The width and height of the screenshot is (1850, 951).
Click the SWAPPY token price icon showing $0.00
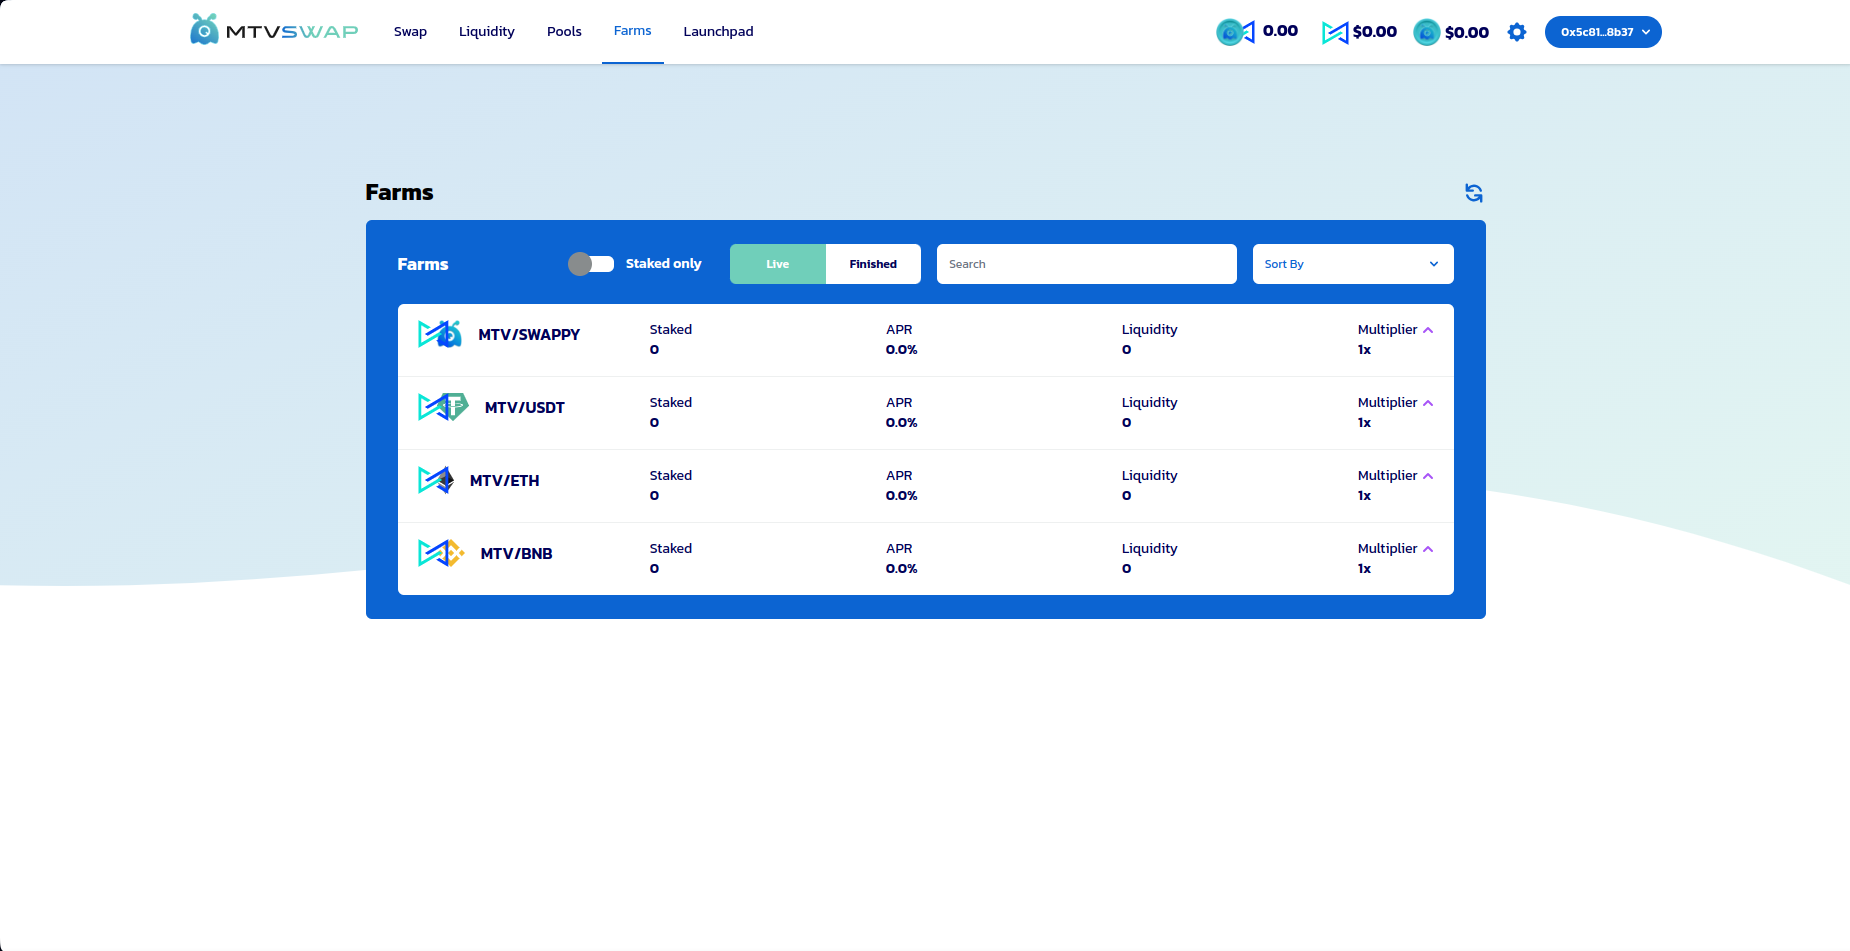tap(1427, 32)
